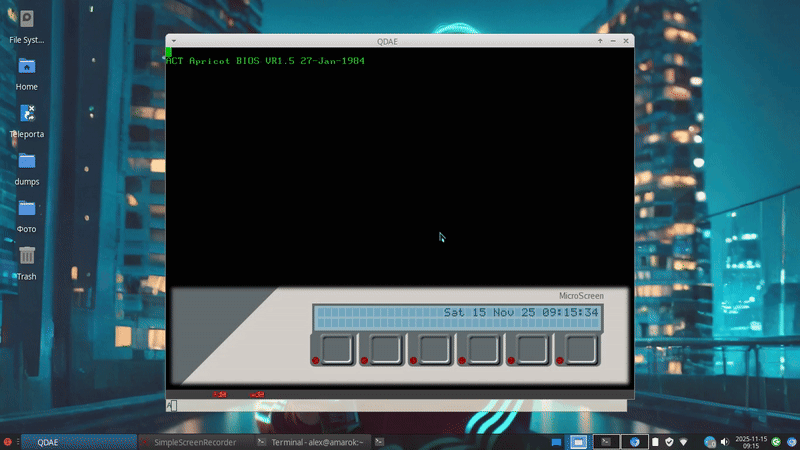This screenshot has height=450, width=800.
Task: Switch to Terminal alex@amarok taskbar entry
Action: [312, 442]
